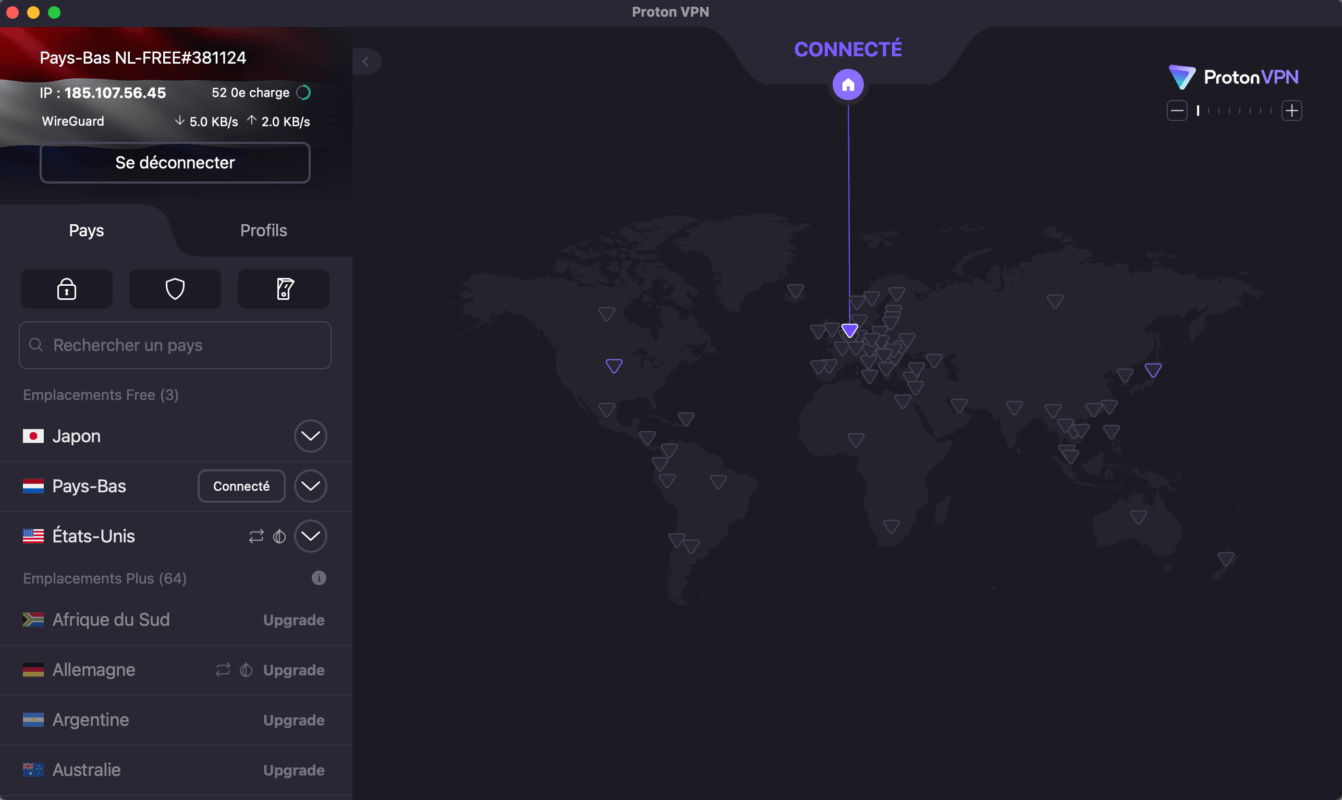
Task: Click the Rechercher un pays search field
Action: coord(175,345)
